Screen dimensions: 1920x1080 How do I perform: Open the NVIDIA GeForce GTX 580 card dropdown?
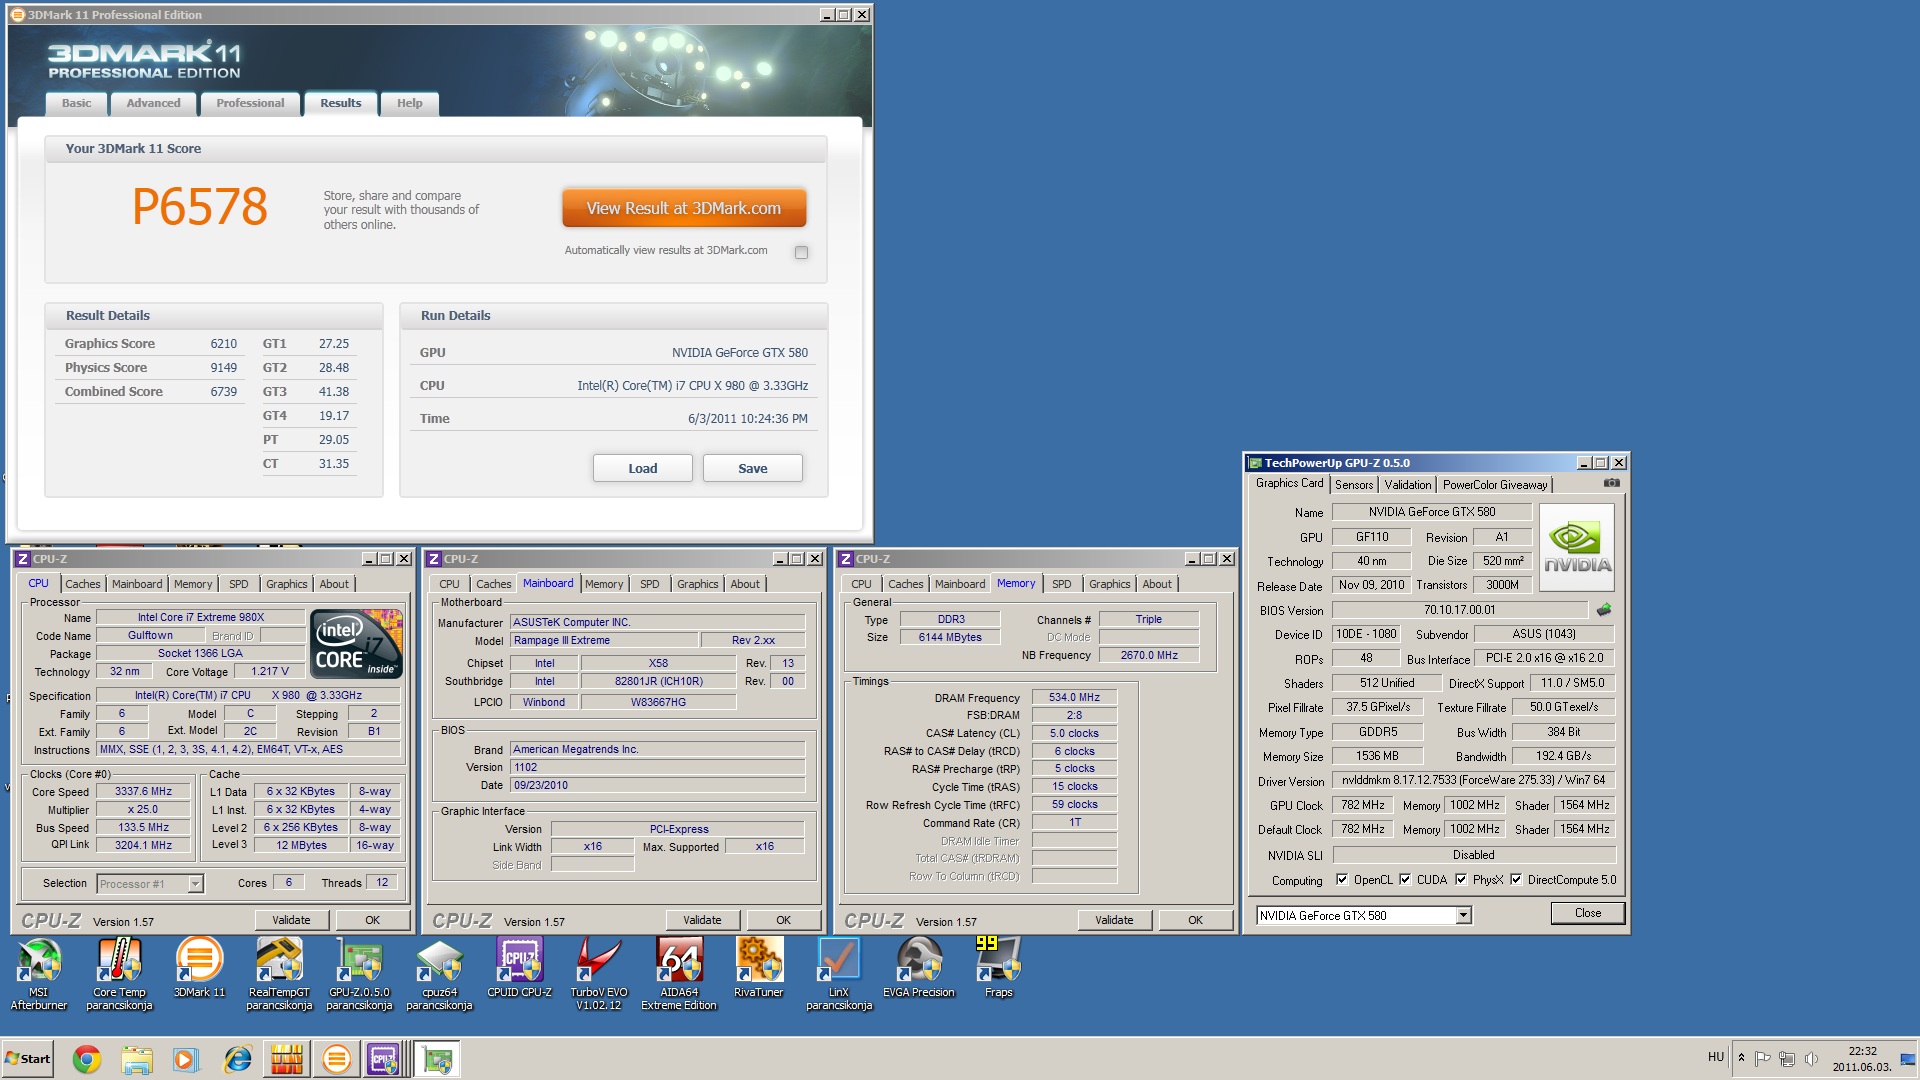(x=1463, y=915)
